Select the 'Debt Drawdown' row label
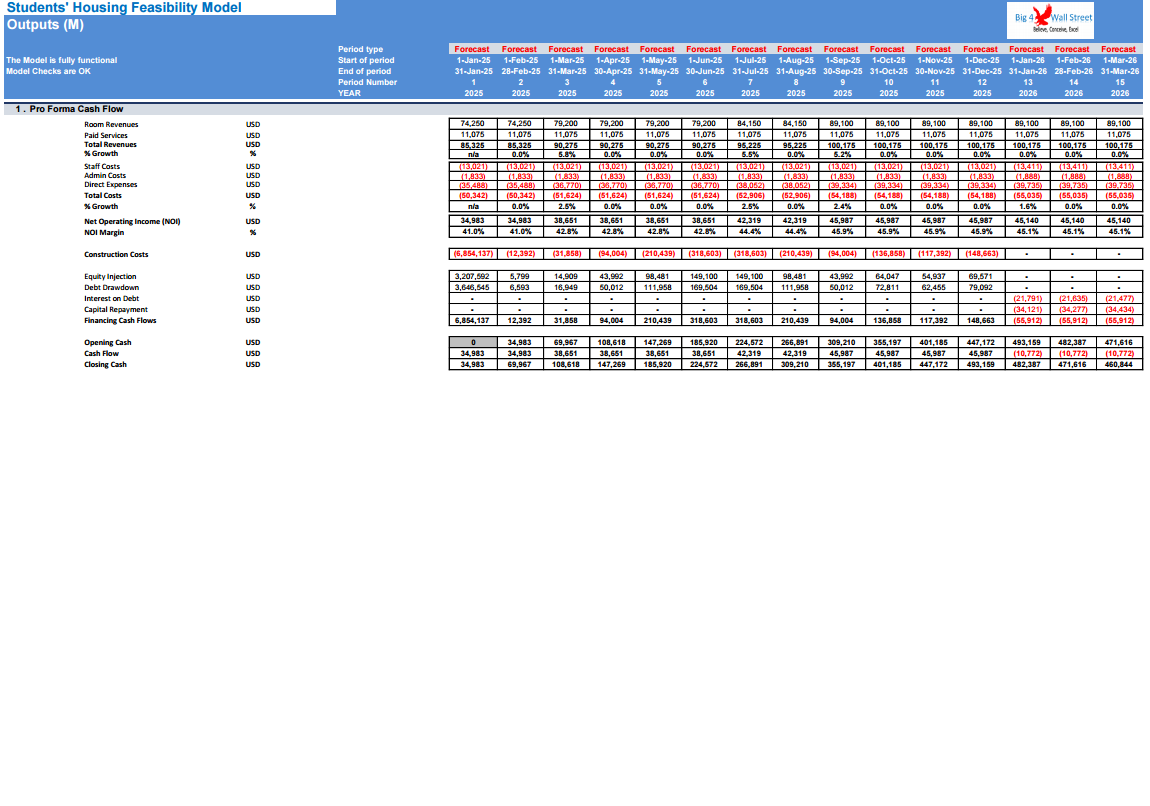Viewport: 1150px width, 806px height. coord(111,287)
